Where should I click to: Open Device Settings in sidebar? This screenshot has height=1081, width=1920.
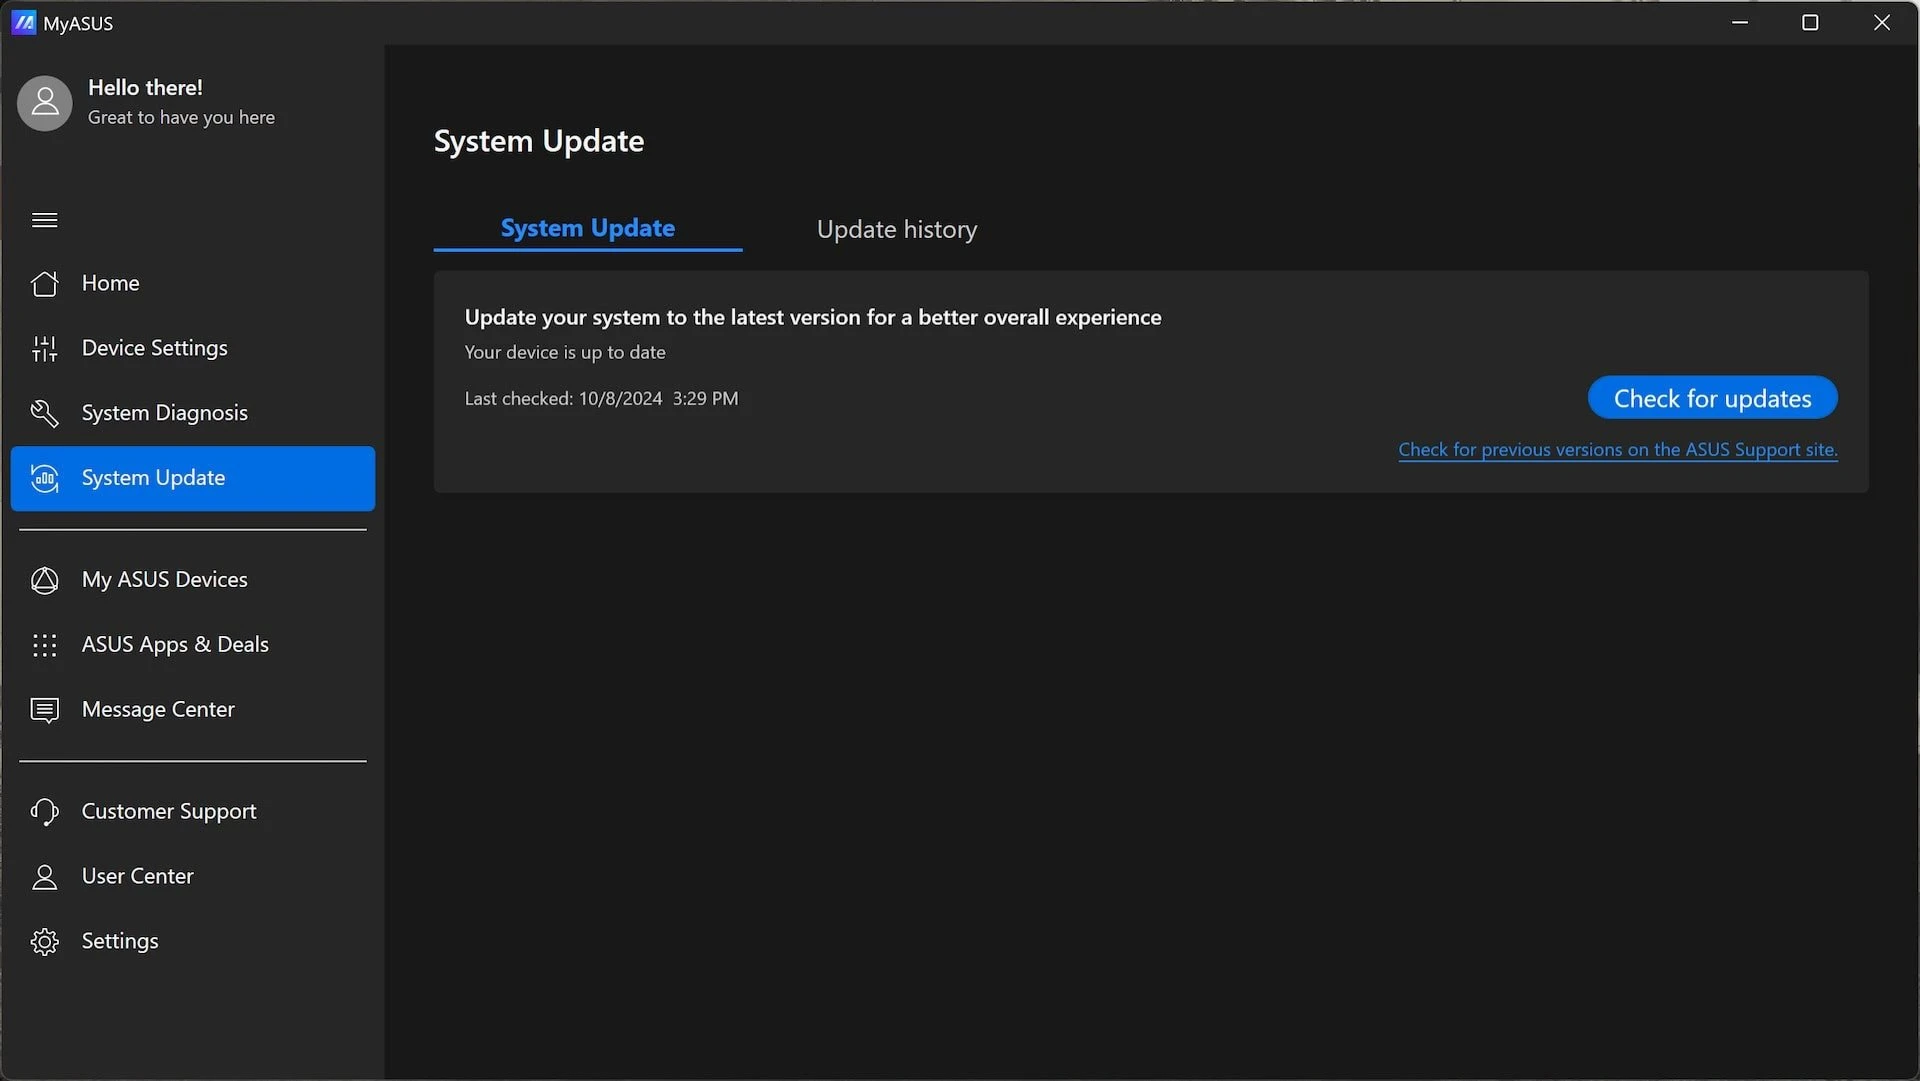point(193,348)
